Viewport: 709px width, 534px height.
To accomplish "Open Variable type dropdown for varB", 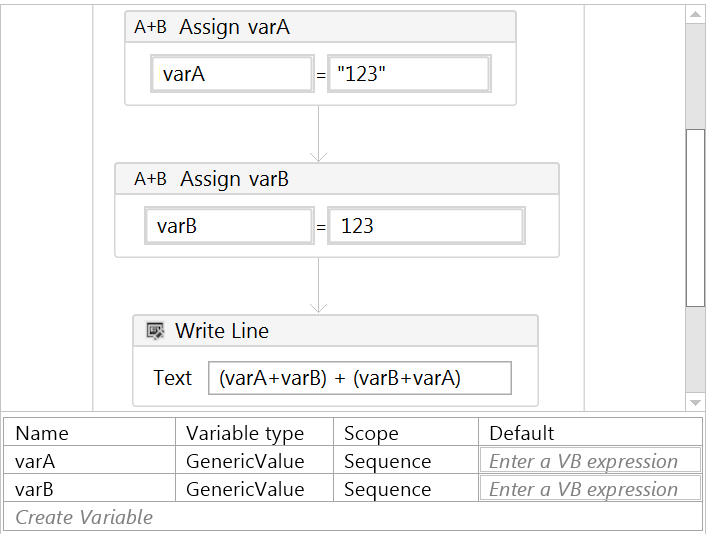I will click(255, 490).
